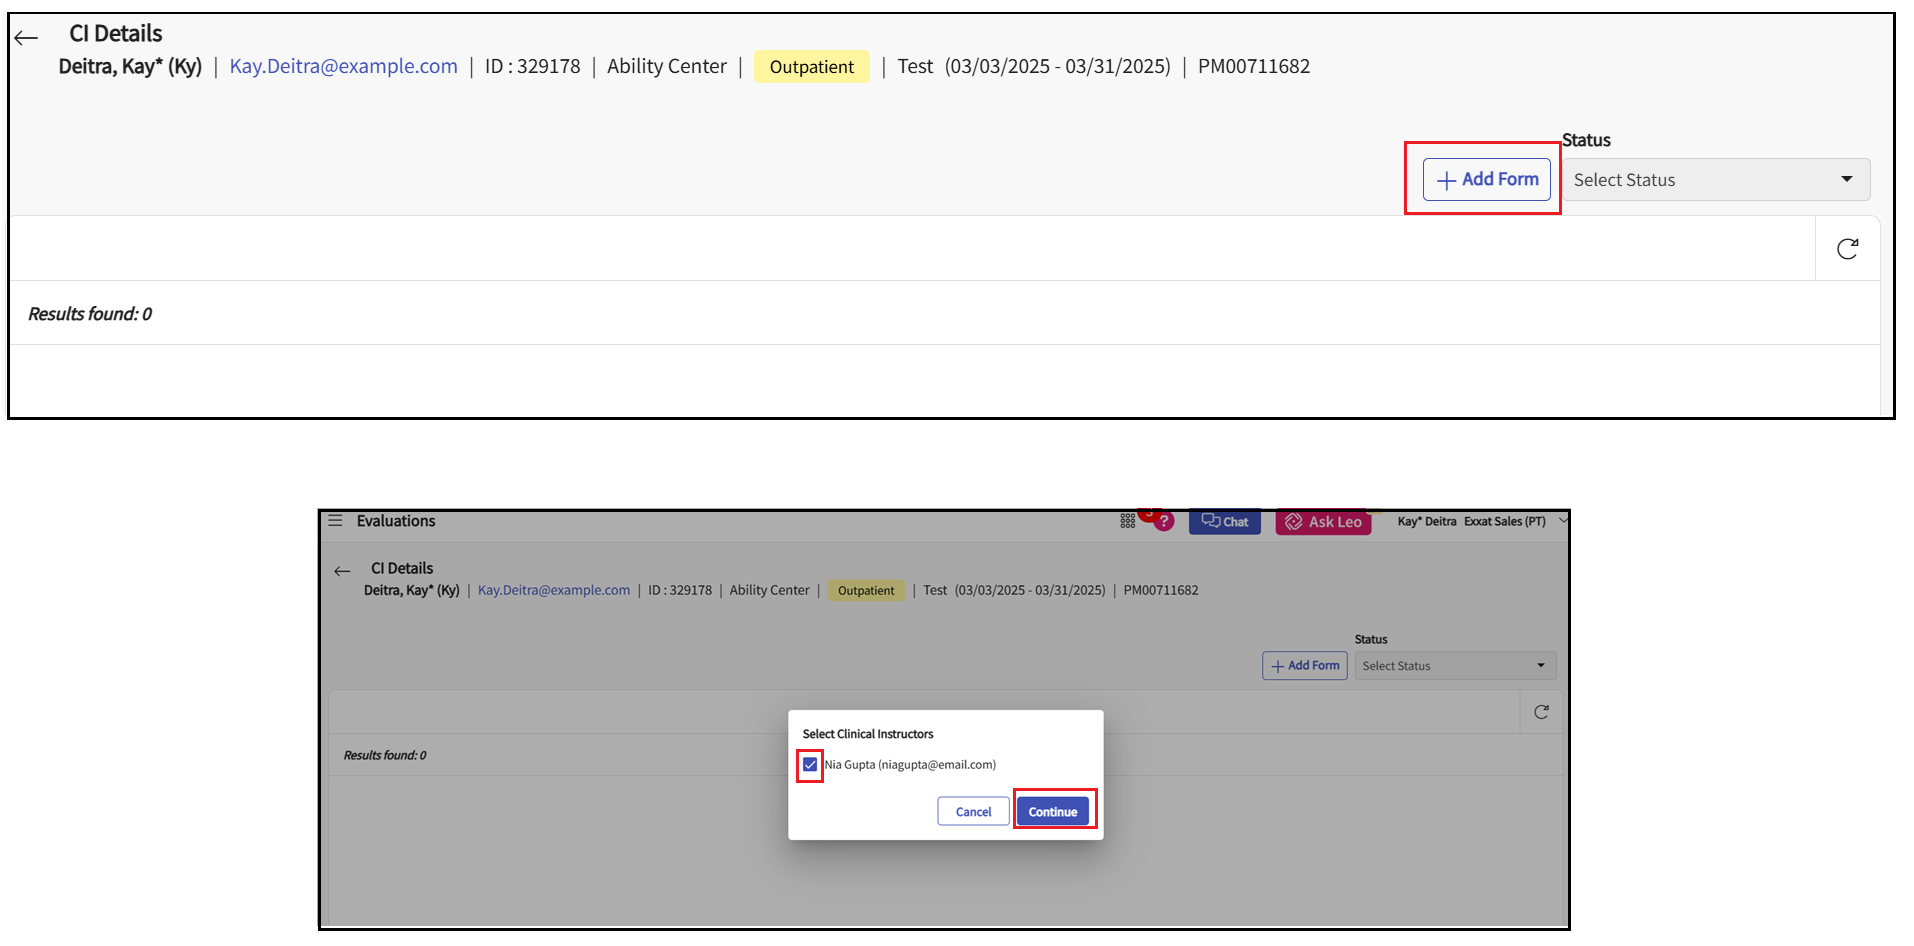Open the hamburger menu beside Evaluations

[x=335, y=521]
